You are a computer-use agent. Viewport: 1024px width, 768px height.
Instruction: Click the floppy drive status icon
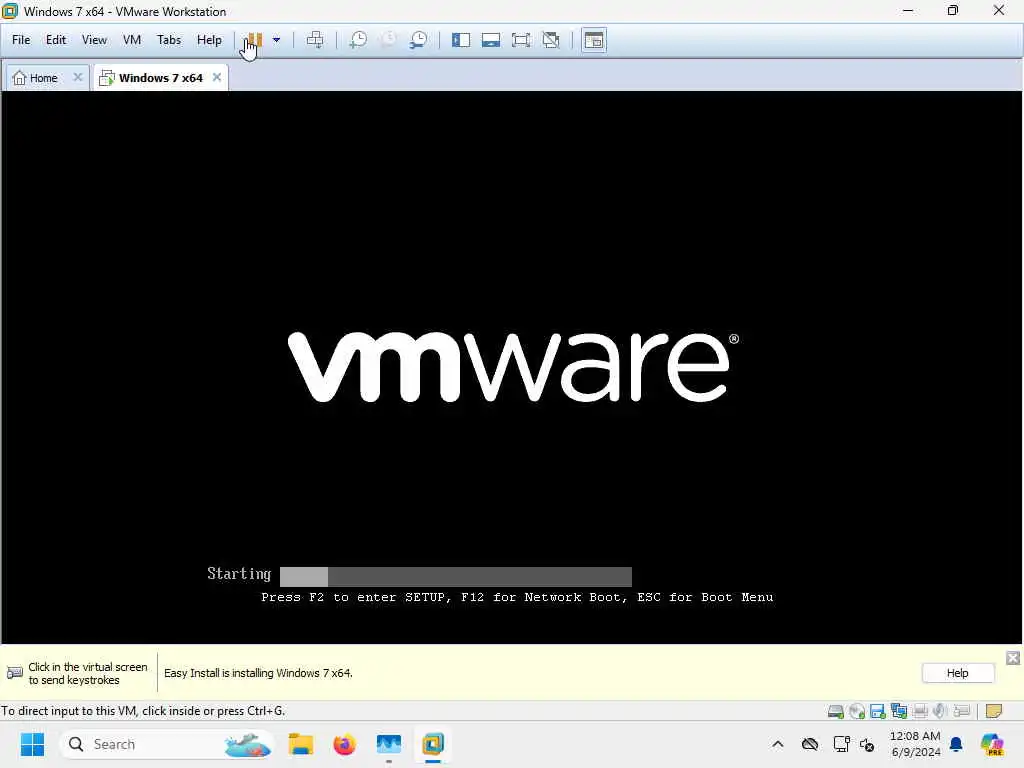[x=878, y=711]
